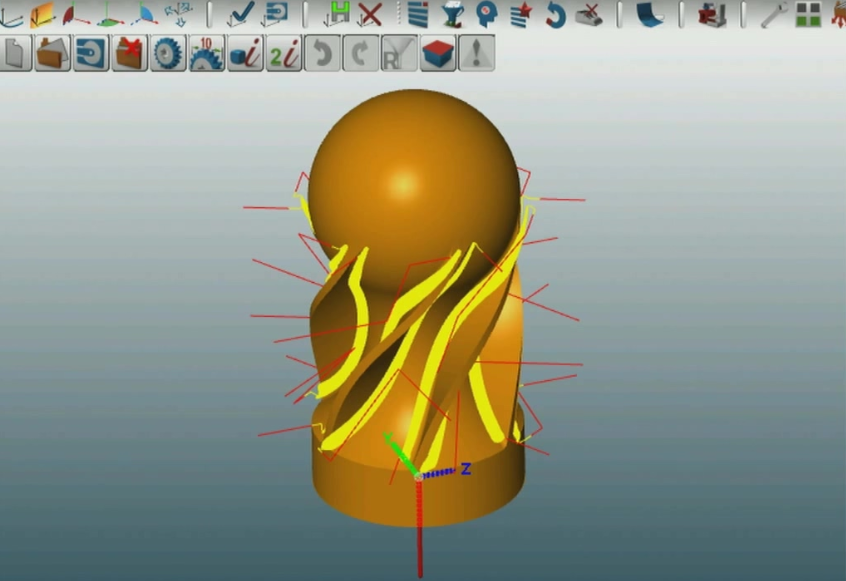Screen dimensions: 846x581
Task: Select the eraser icon with red X
Action: 588,16
